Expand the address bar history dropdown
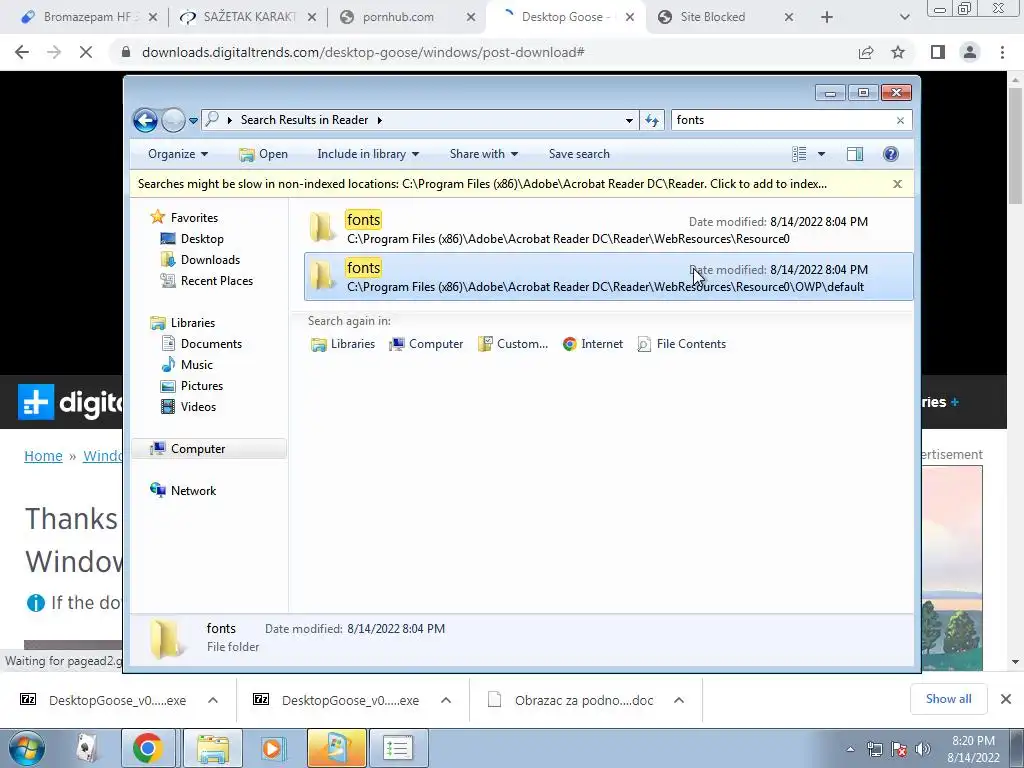Viewport: 1024px width, 768px height. coord(629,120)
